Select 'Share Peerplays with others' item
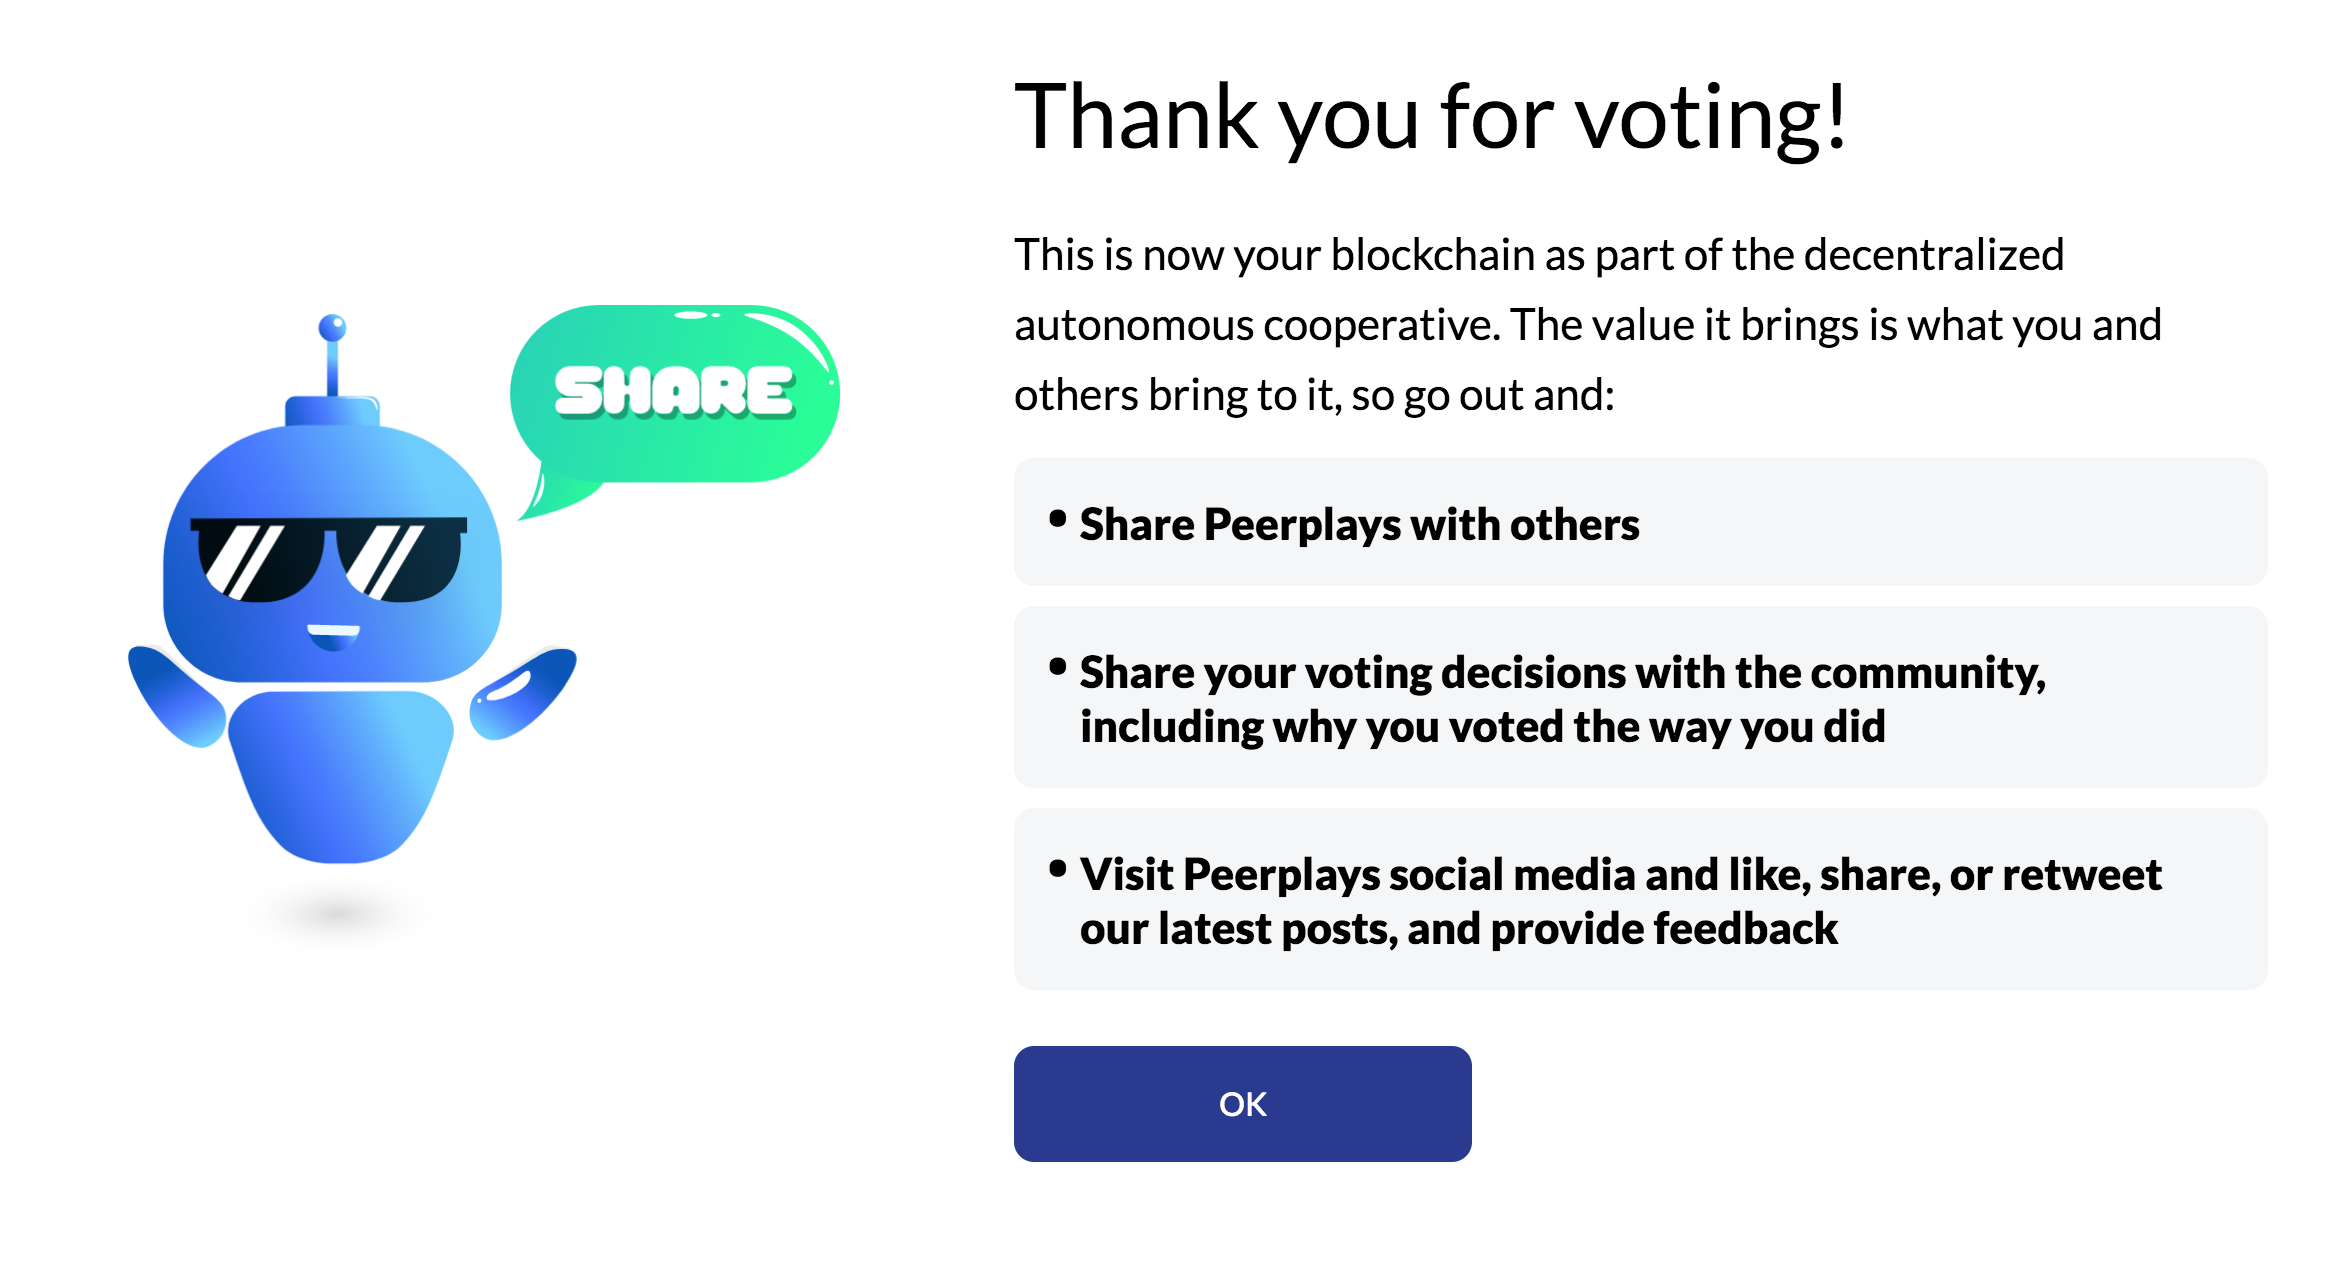This screenshot has height=1264, width=2350. pyautogui.click(x=1358, y=524)
